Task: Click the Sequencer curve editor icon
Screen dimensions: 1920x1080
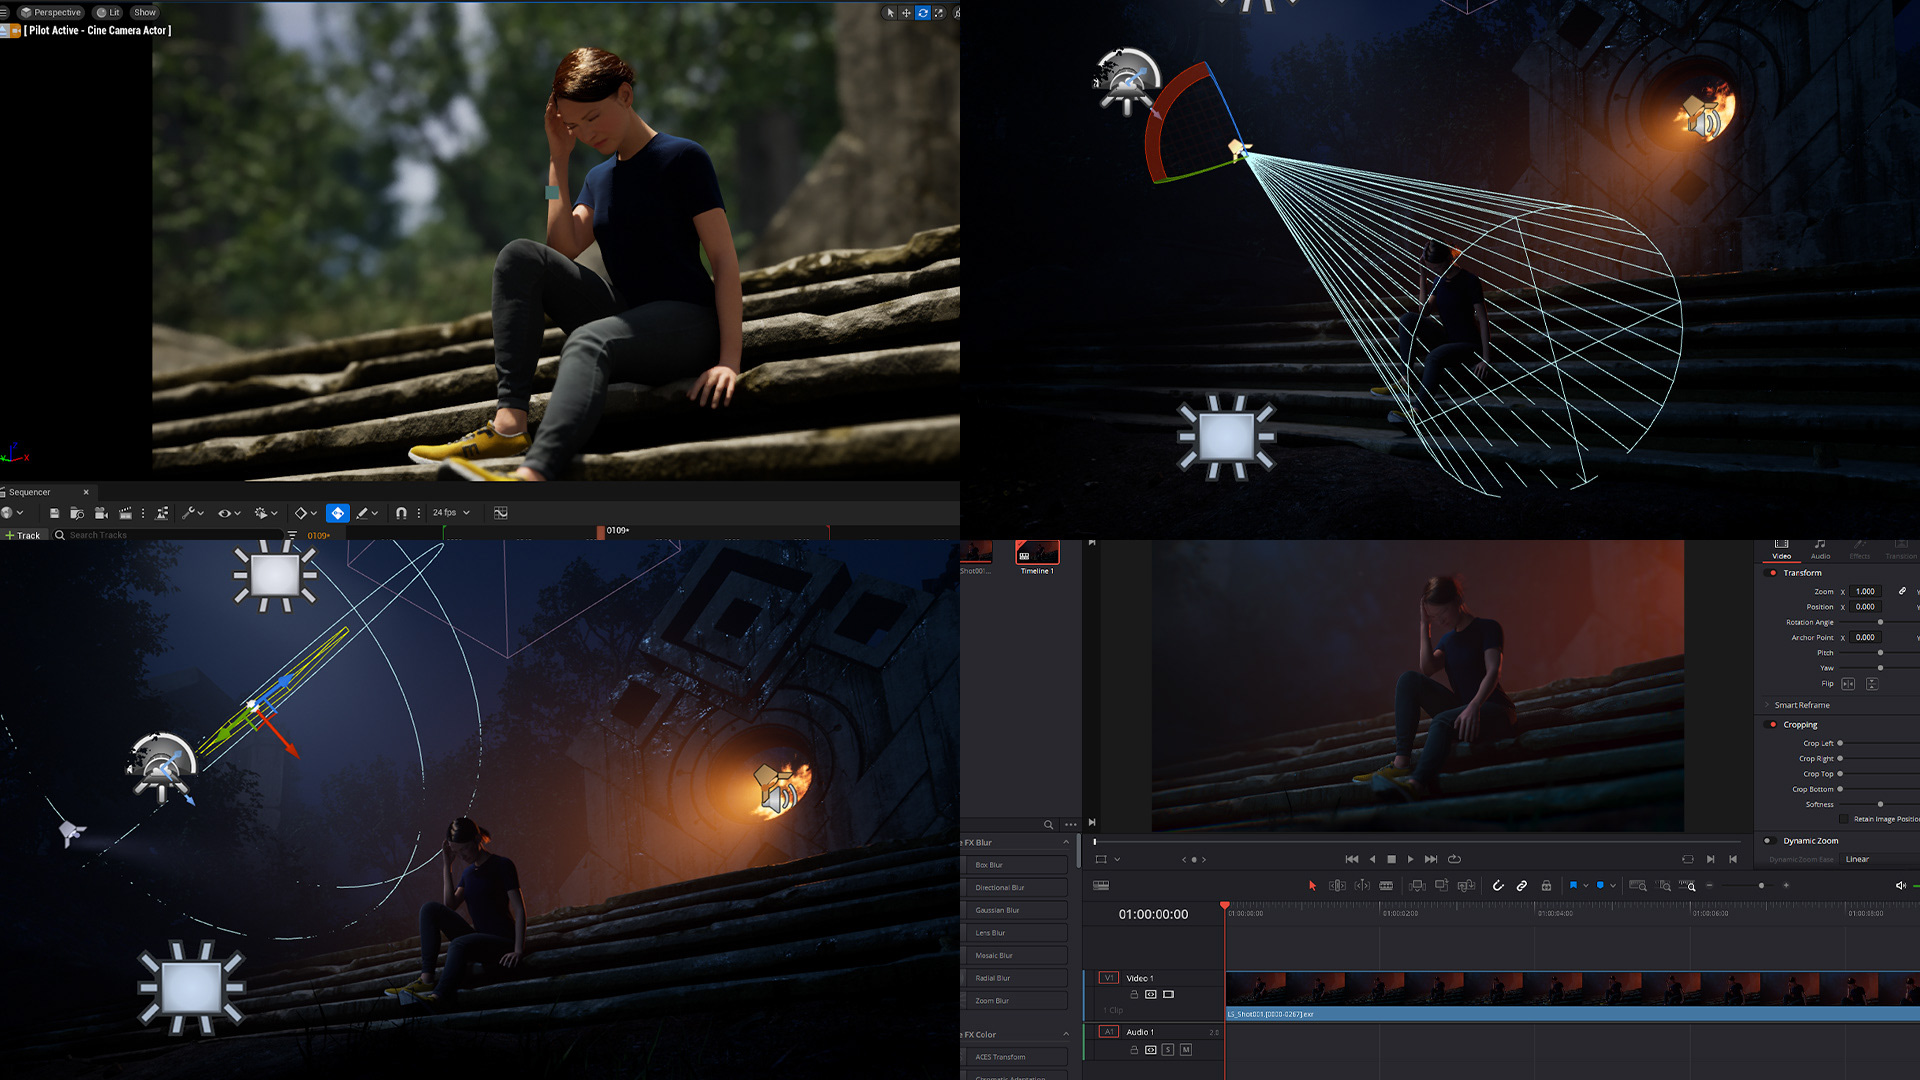Action: tap(501, 513)
